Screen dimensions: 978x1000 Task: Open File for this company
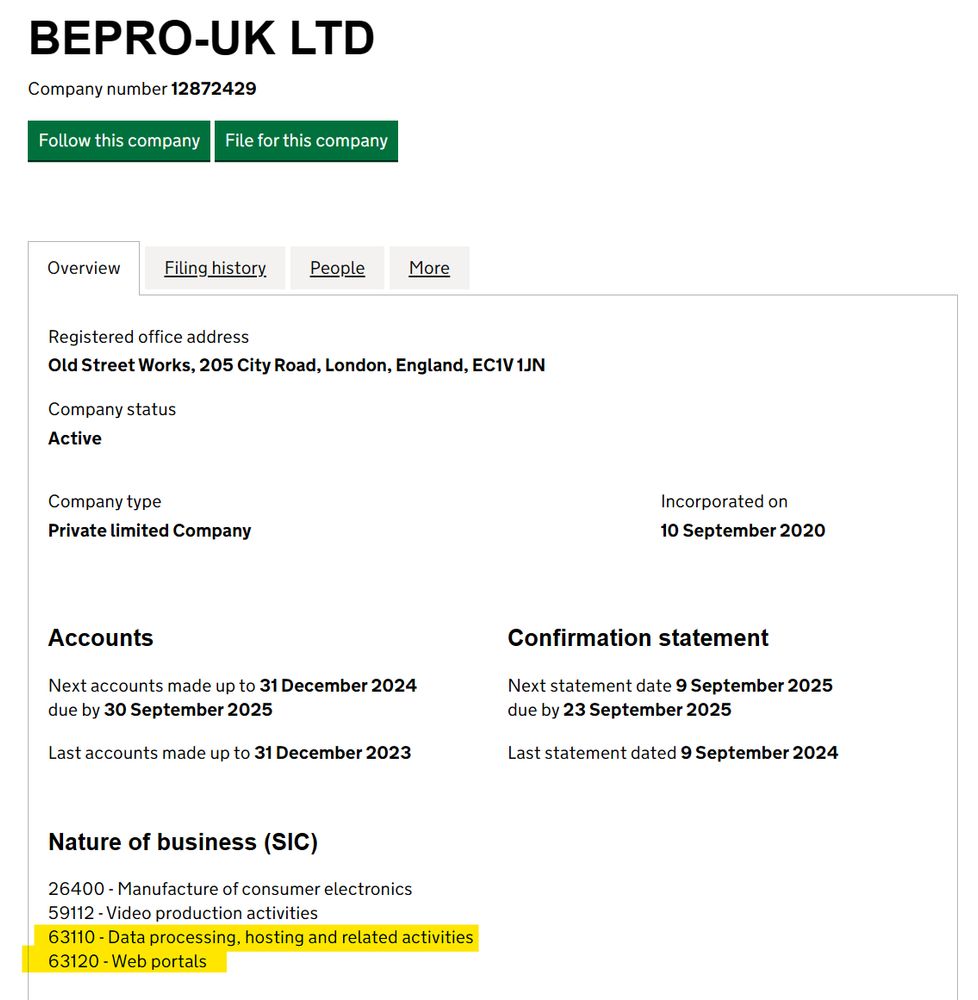coord(306,141)
